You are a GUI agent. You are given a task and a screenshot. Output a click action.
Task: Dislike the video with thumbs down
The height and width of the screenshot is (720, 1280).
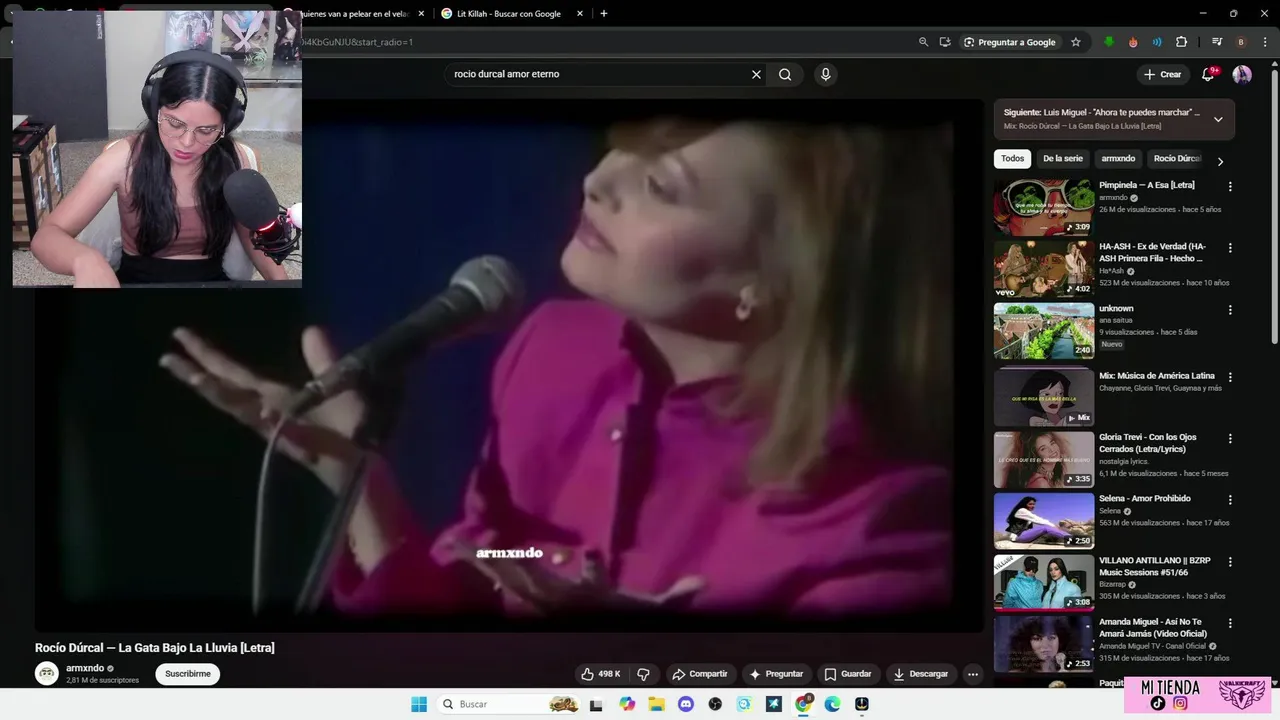(644, 674)
